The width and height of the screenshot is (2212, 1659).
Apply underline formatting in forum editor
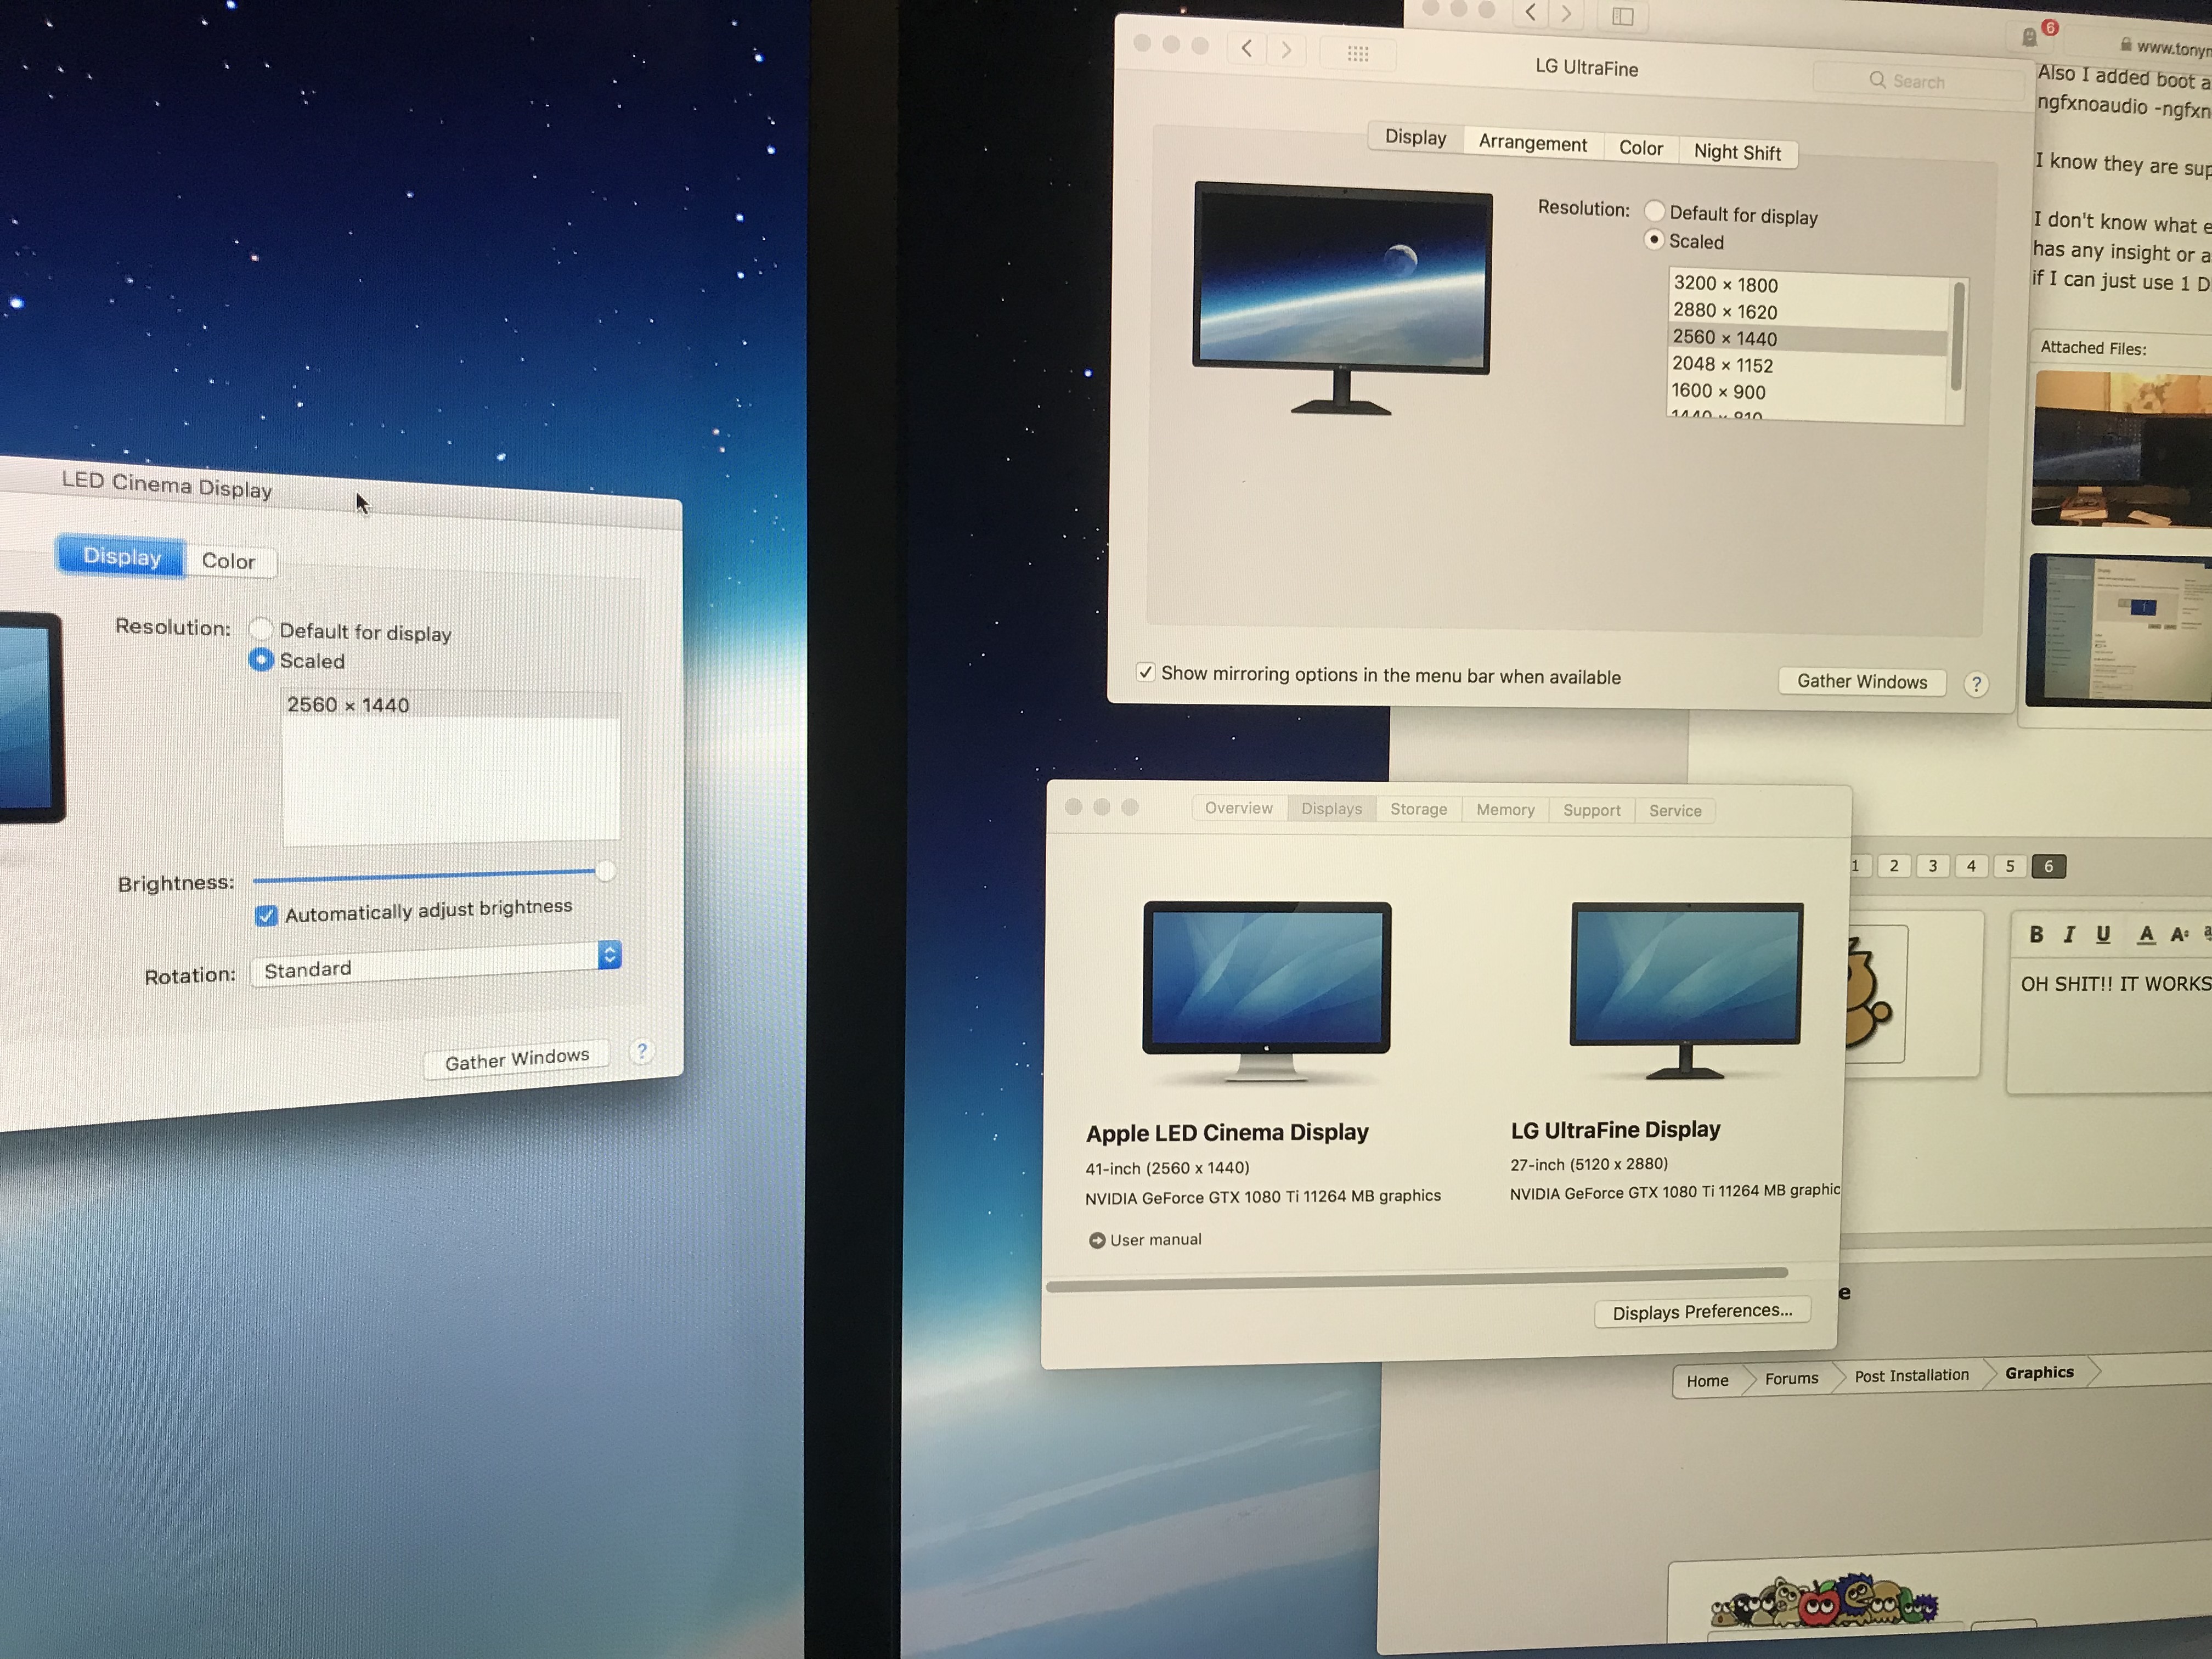point(2103,934)
